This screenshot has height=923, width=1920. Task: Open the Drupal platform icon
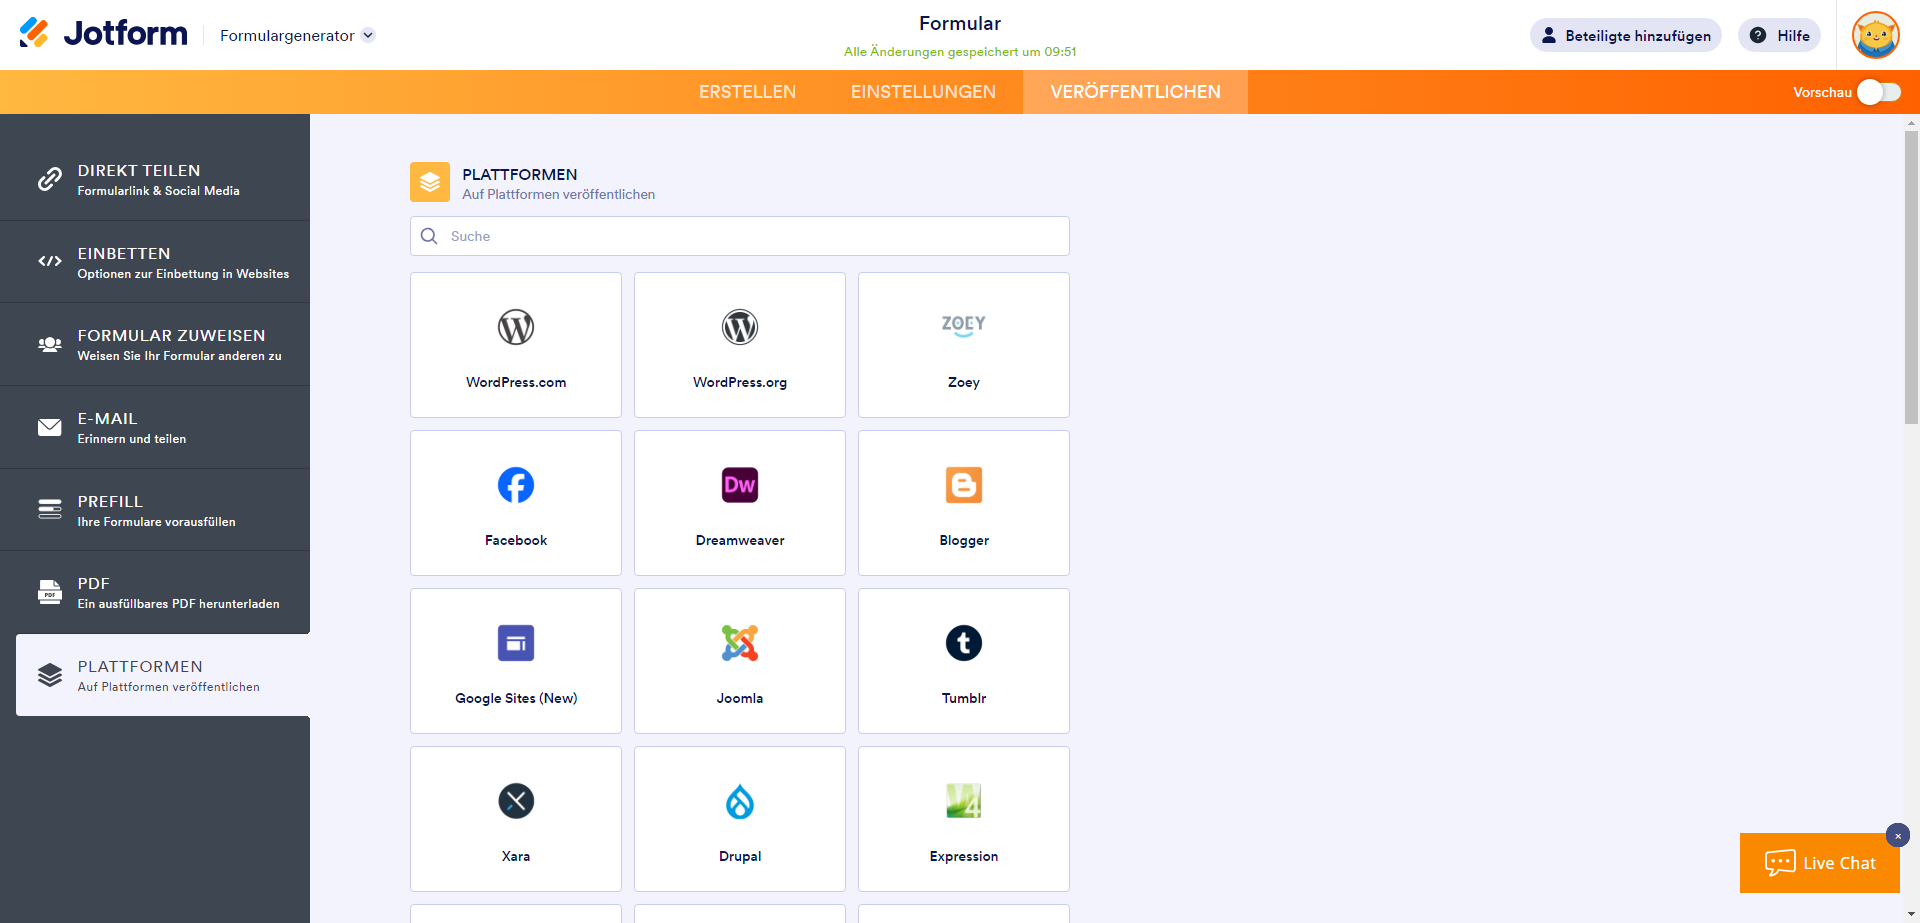[x=740, y=802]
